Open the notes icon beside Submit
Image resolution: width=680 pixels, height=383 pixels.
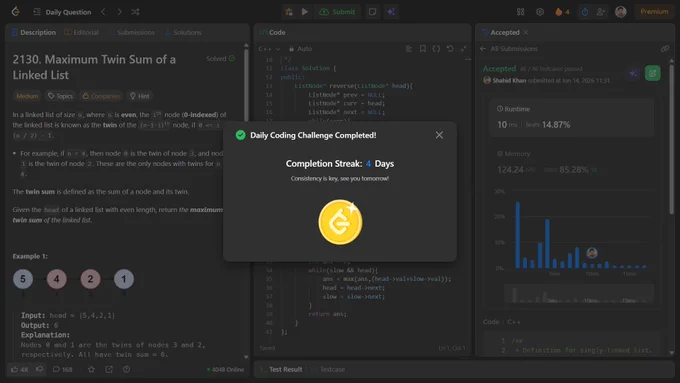(x=373, y=12)
